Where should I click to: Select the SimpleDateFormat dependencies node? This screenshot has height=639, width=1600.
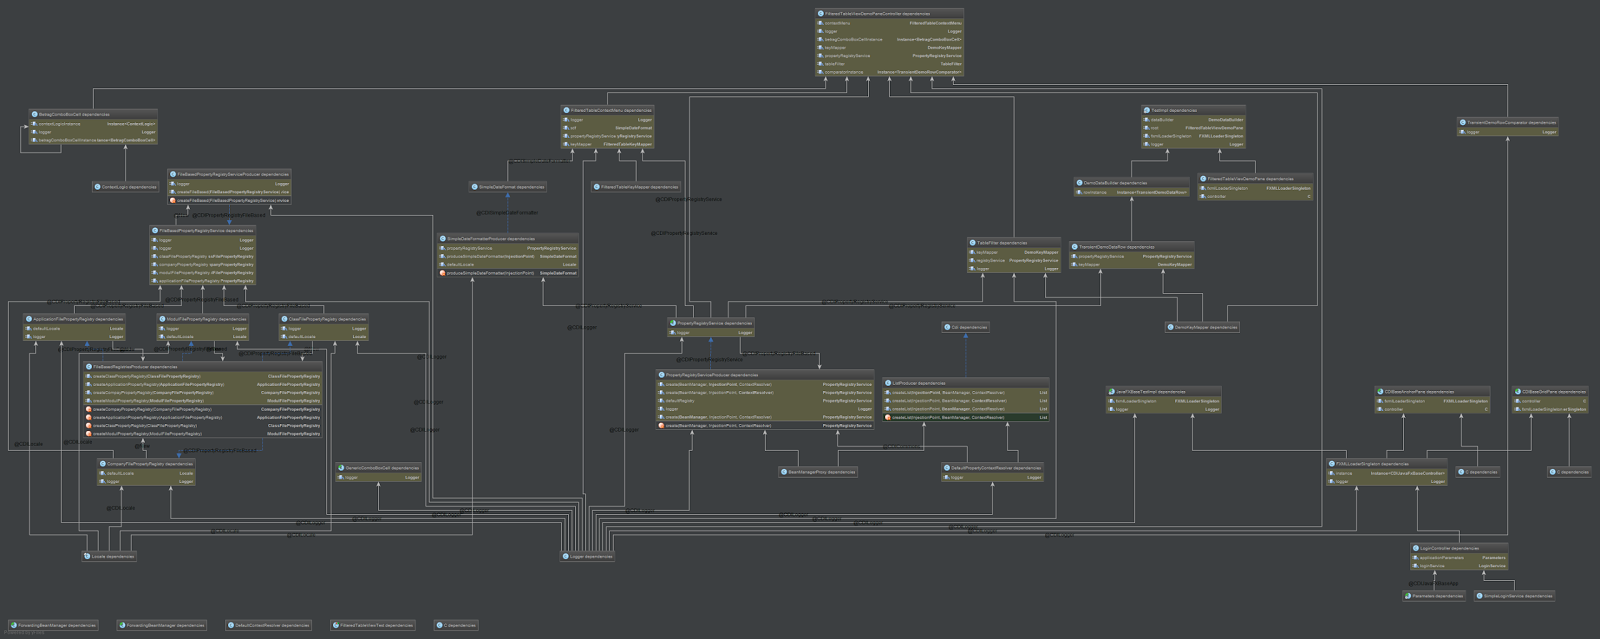(508, 187)
